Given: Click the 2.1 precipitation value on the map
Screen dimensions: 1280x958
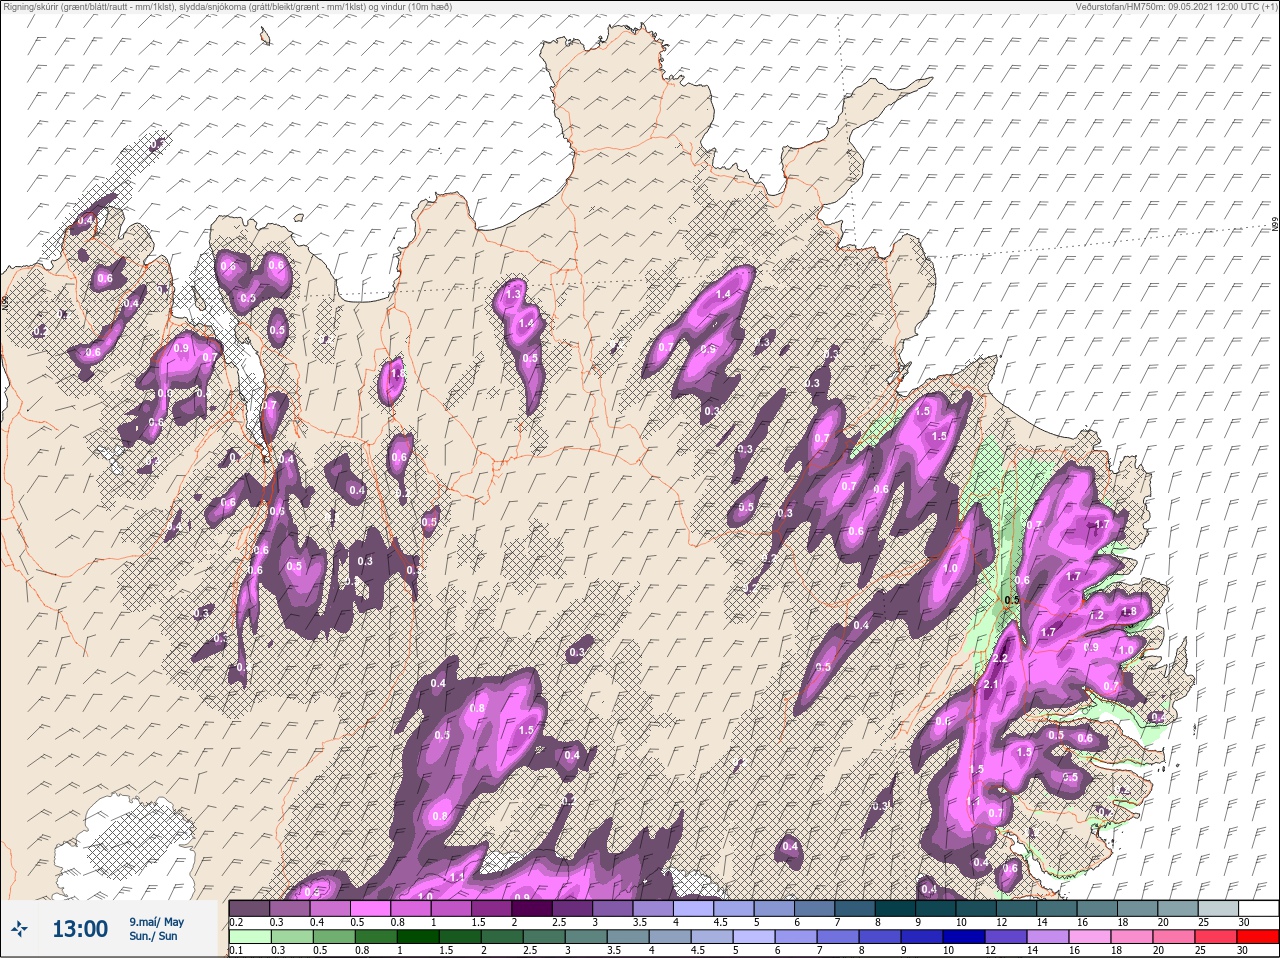Looking at the screenshot, I should pos(991,684).
